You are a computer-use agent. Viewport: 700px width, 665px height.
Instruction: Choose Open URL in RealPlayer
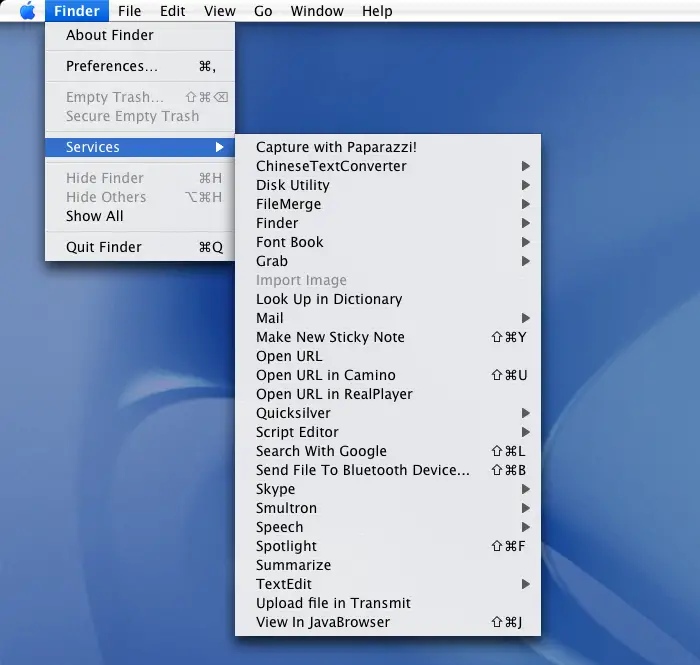[388, 394]
